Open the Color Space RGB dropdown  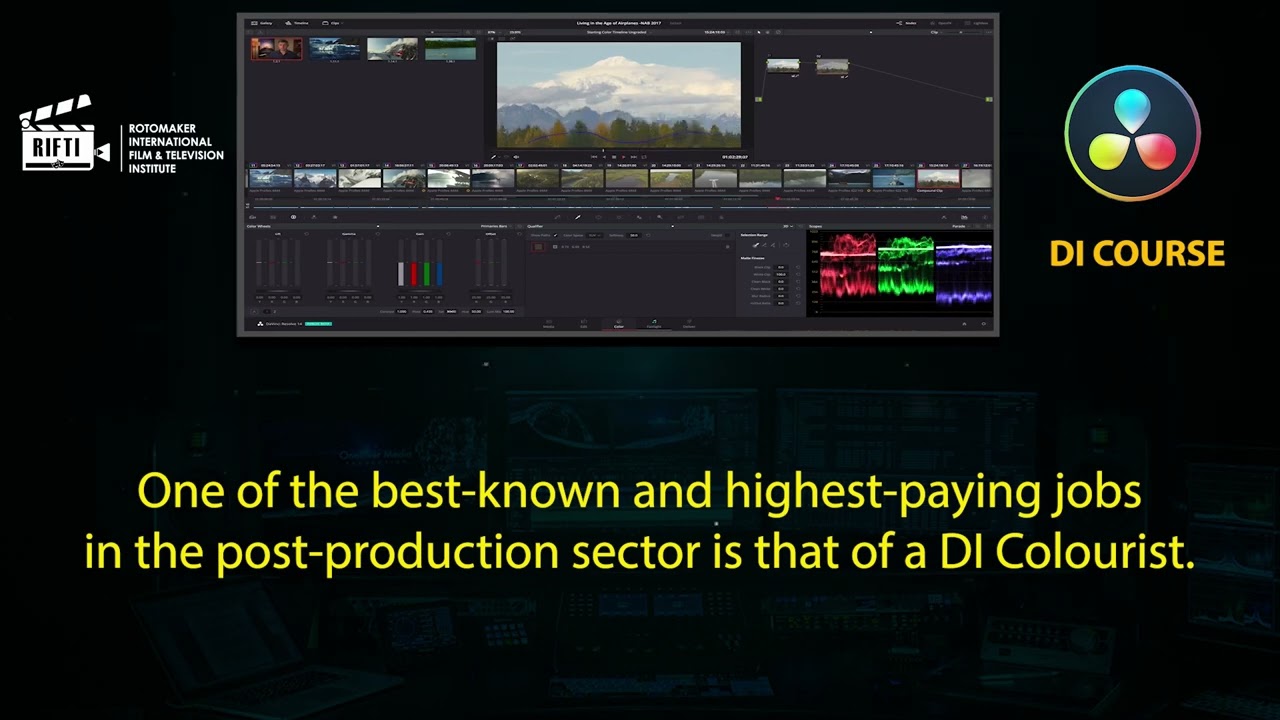click(x=596, y=235)
